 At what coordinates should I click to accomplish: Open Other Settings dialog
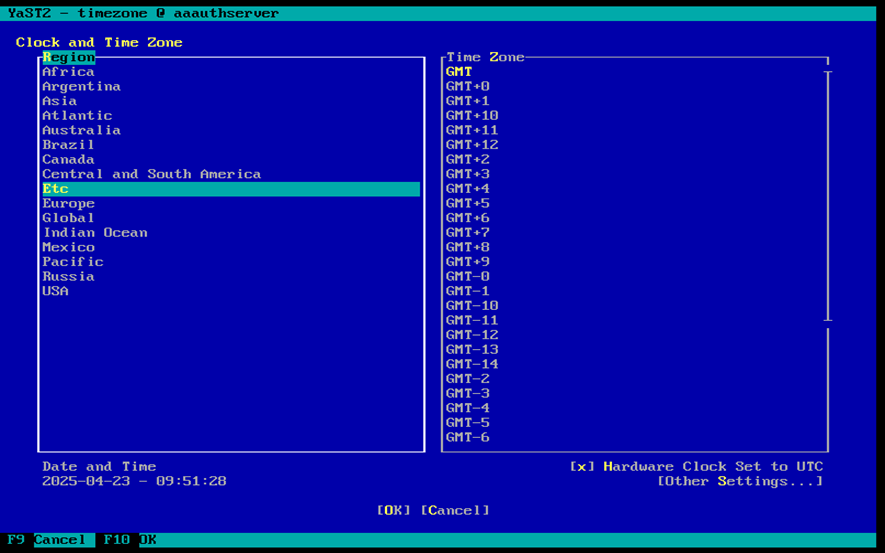tap(741, 481)
